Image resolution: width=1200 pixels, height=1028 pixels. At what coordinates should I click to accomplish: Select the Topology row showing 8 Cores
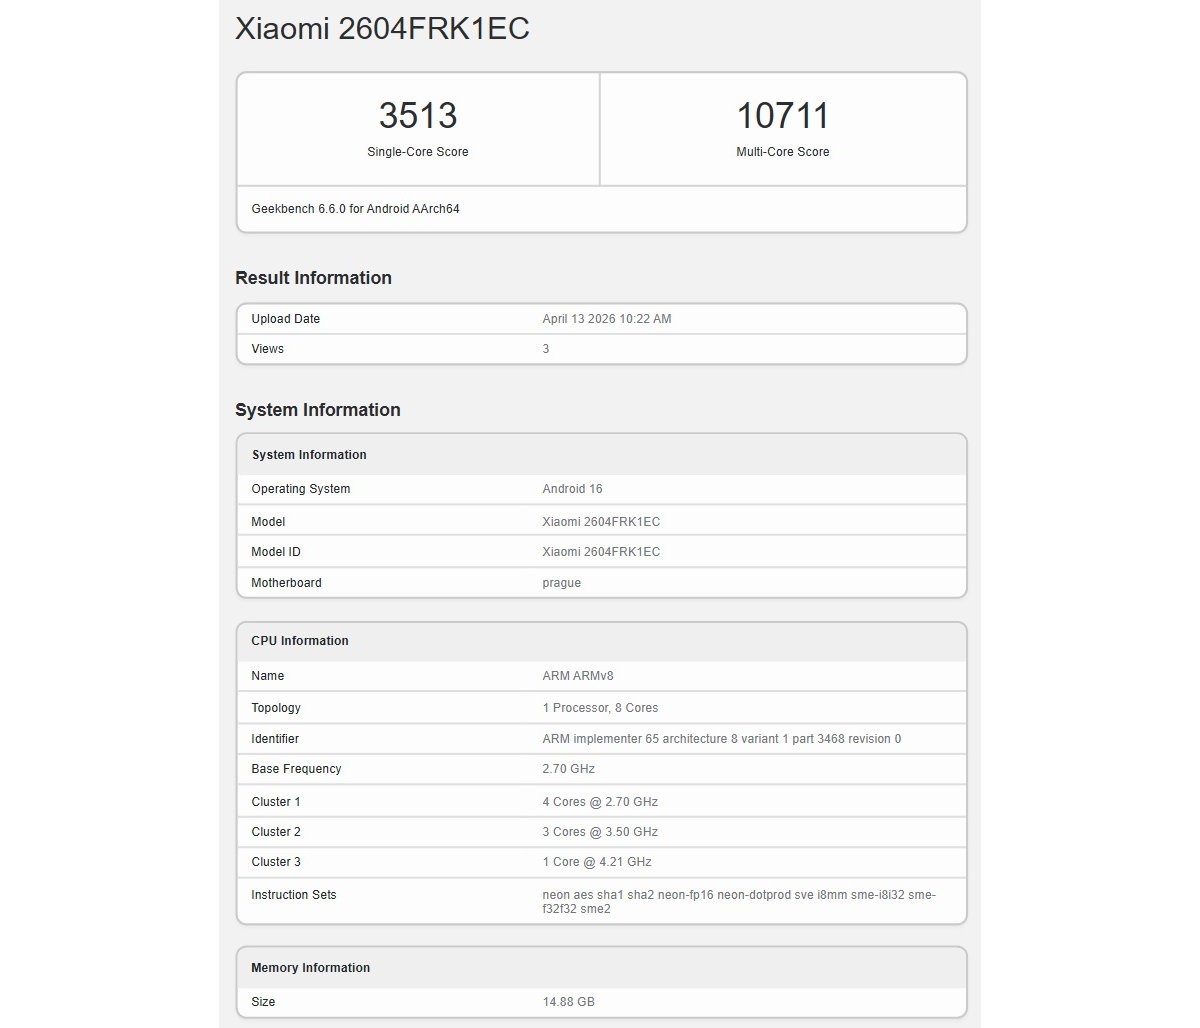click(x=600, y=707)
